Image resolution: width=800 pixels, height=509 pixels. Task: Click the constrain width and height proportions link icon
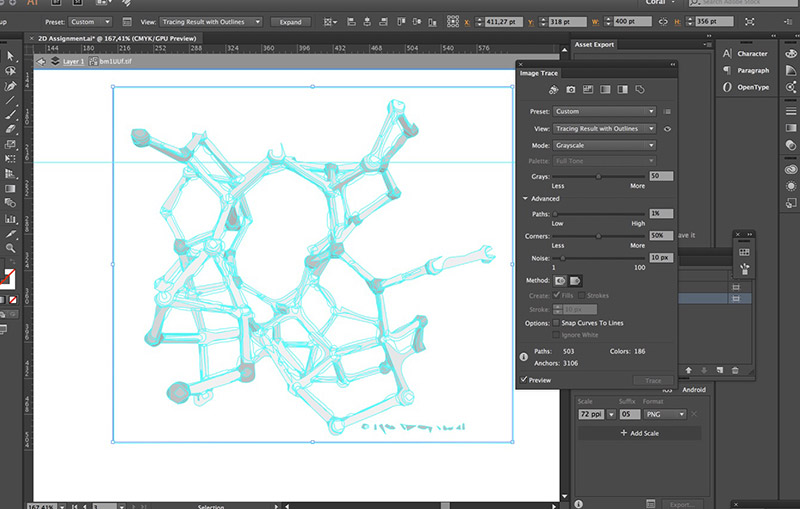(663, 22)
